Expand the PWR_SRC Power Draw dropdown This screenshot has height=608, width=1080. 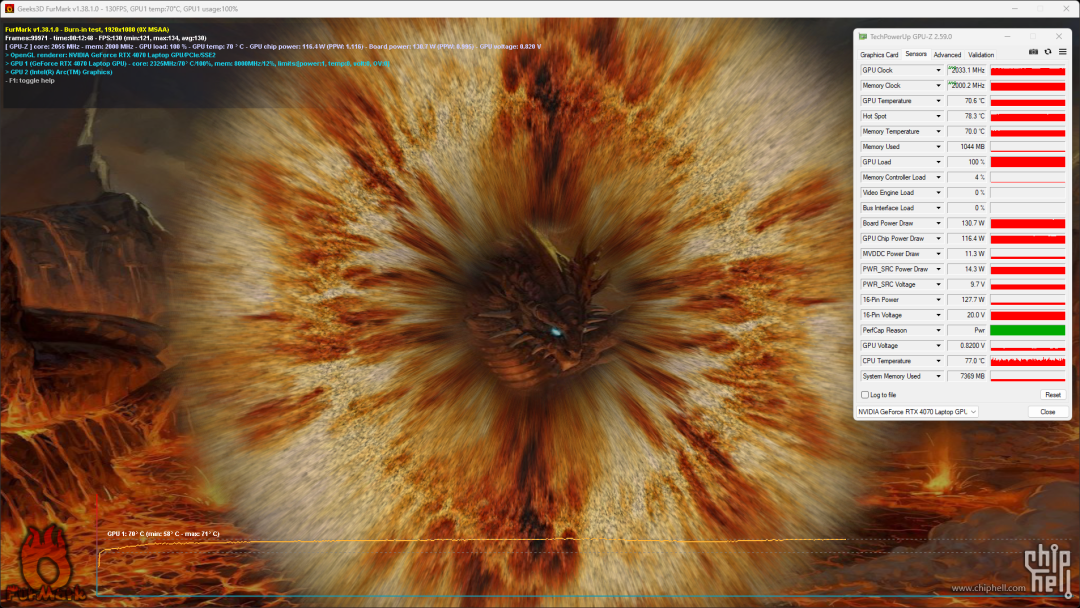(938, 269)
